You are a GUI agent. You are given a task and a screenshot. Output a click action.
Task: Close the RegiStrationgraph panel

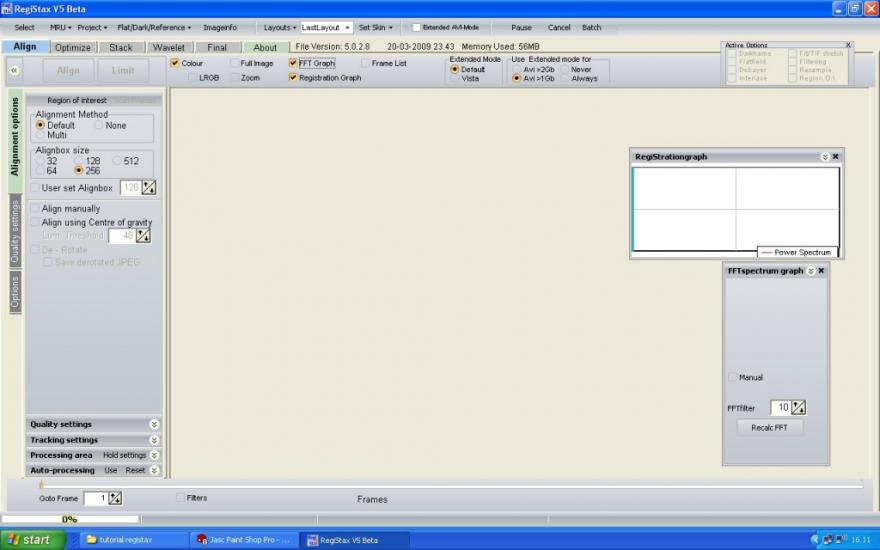pos(835,157)
